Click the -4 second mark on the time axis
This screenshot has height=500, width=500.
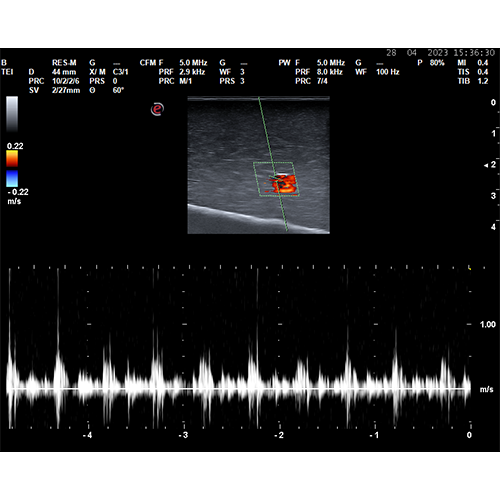[87, 435]
